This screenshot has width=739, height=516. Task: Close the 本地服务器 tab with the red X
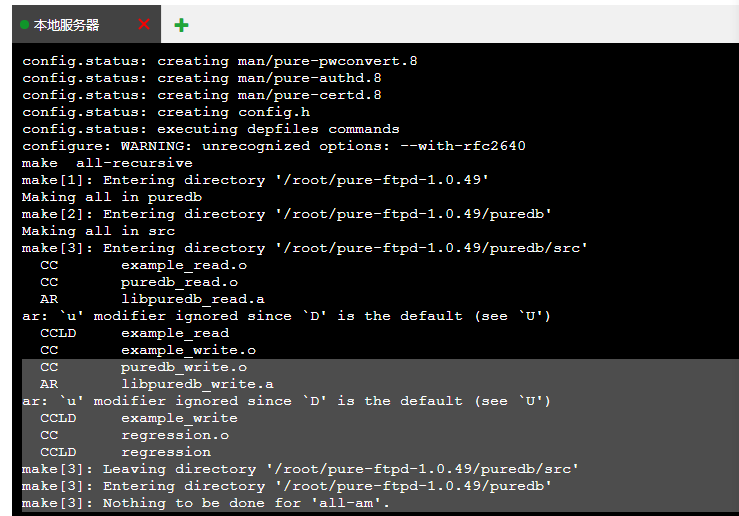tap(144, 24)
